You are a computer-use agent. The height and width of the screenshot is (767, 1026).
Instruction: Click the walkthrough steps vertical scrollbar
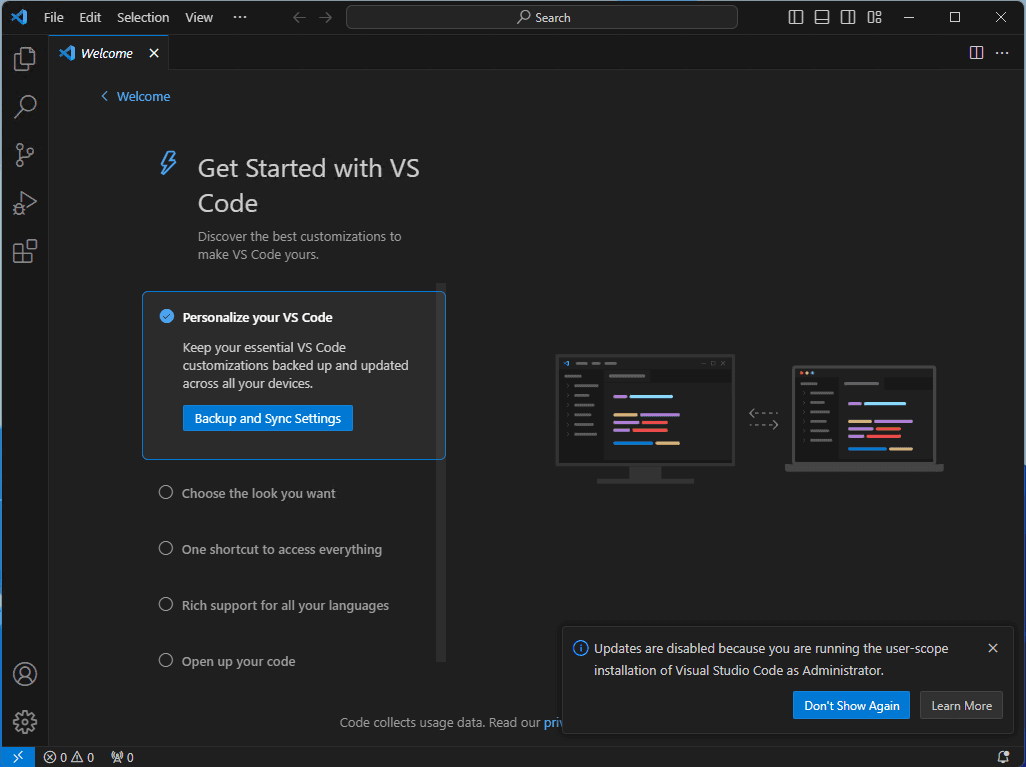coord(441,470)
